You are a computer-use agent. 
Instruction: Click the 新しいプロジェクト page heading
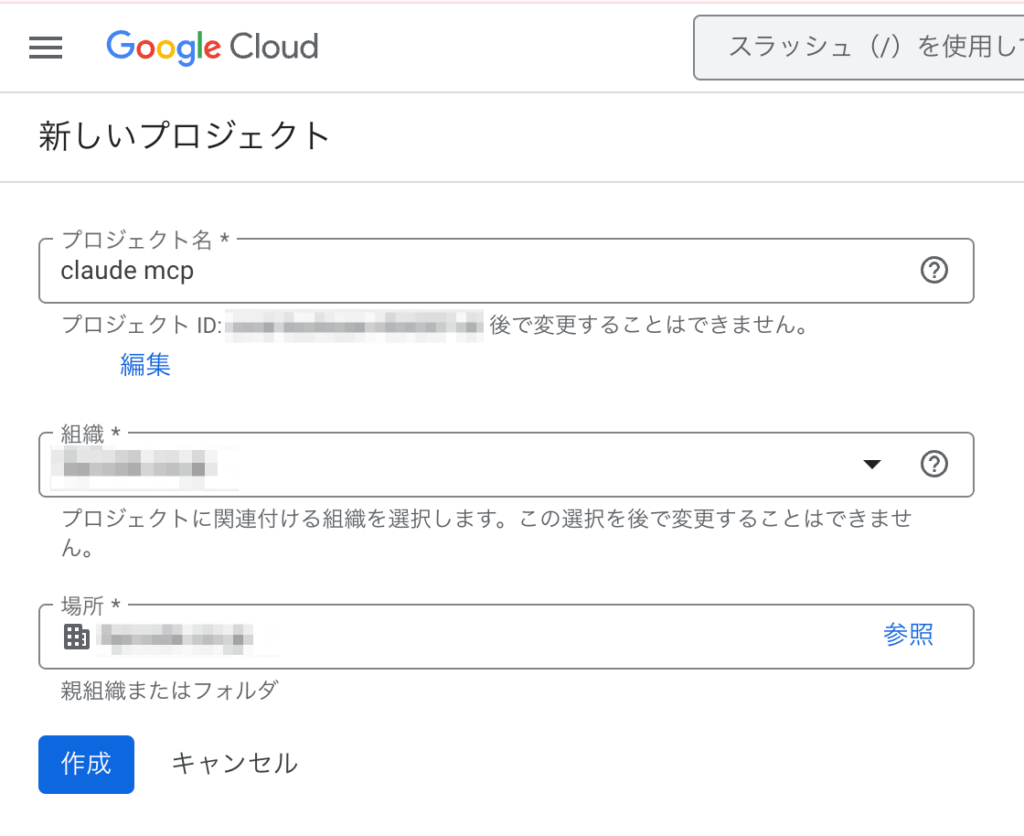coord(185,136)
